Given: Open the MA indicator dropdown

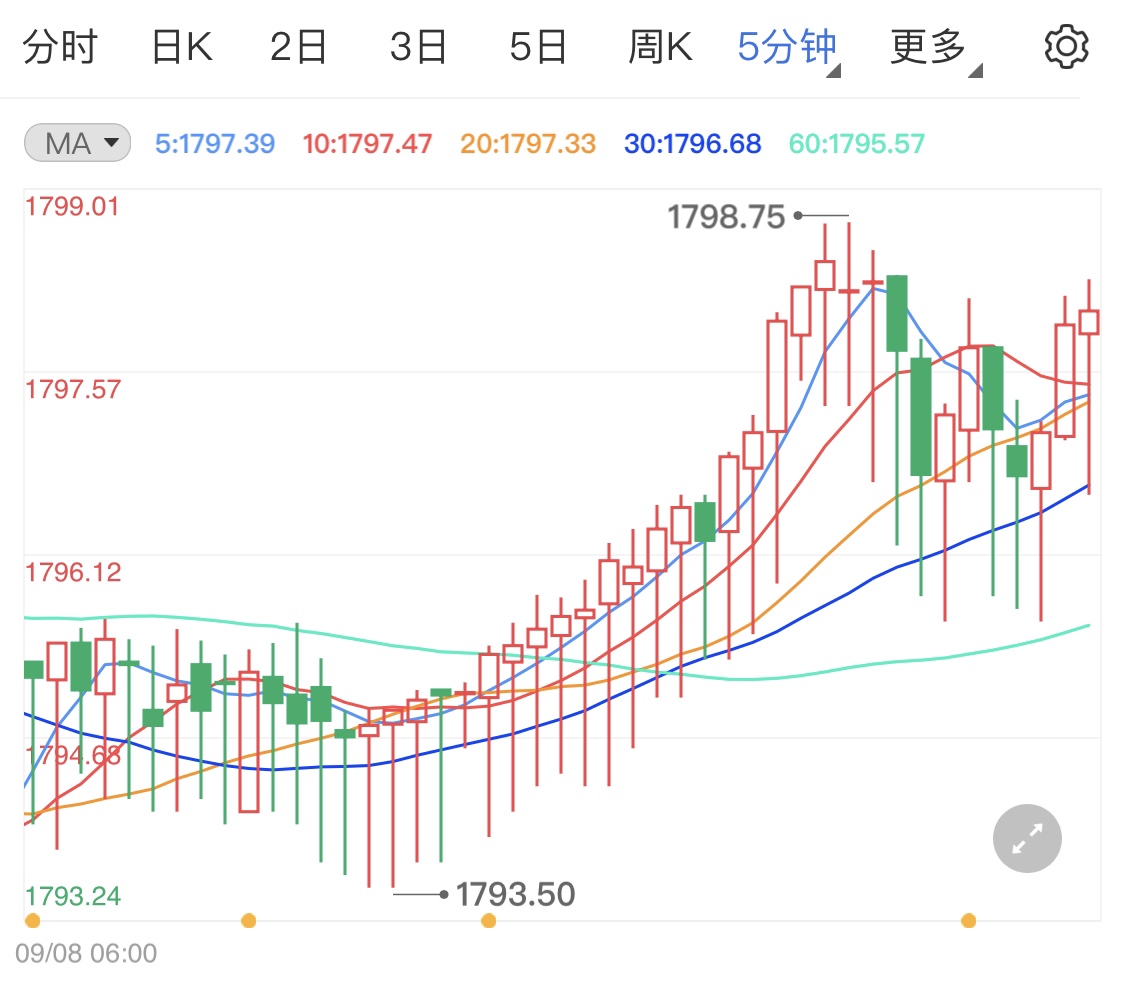Looking at the screenshot, I should [77, 143].
